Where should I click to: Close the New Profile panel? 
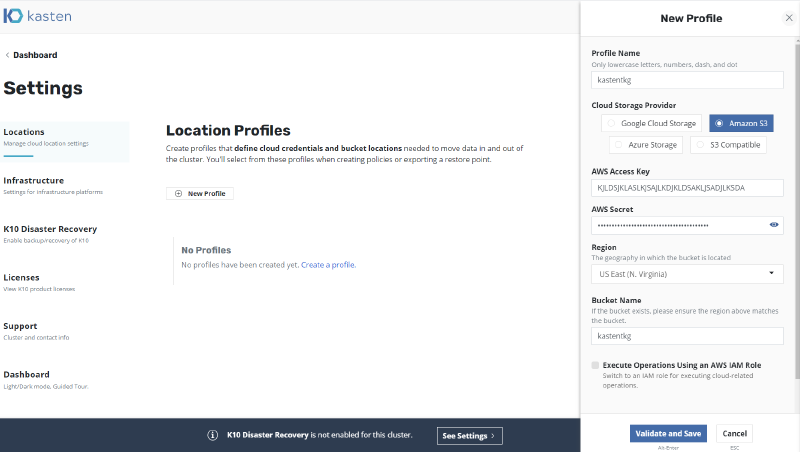click(789, 18)
